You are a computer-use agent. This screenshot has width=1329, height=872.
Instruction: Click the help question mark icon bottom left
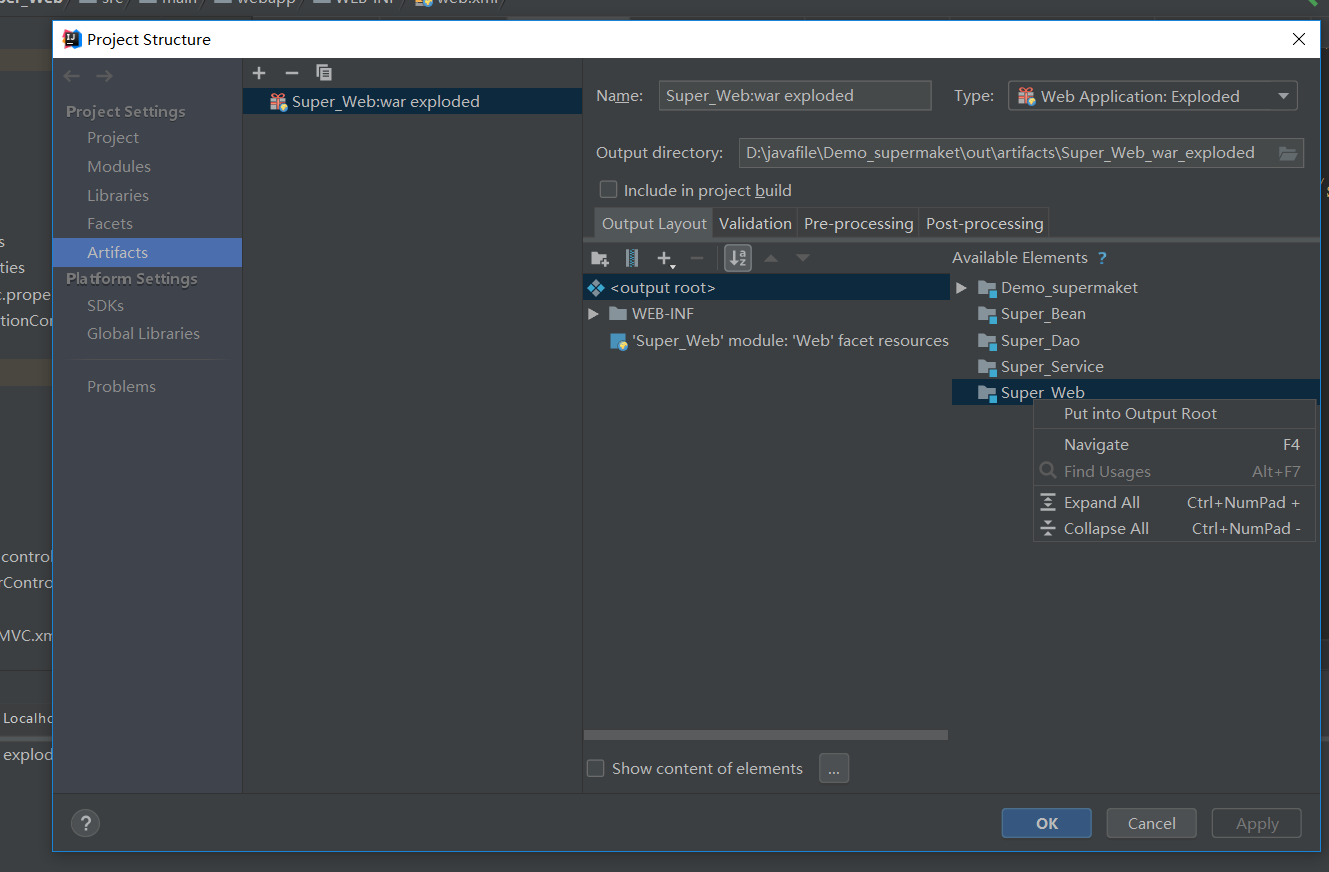point(85,823)
